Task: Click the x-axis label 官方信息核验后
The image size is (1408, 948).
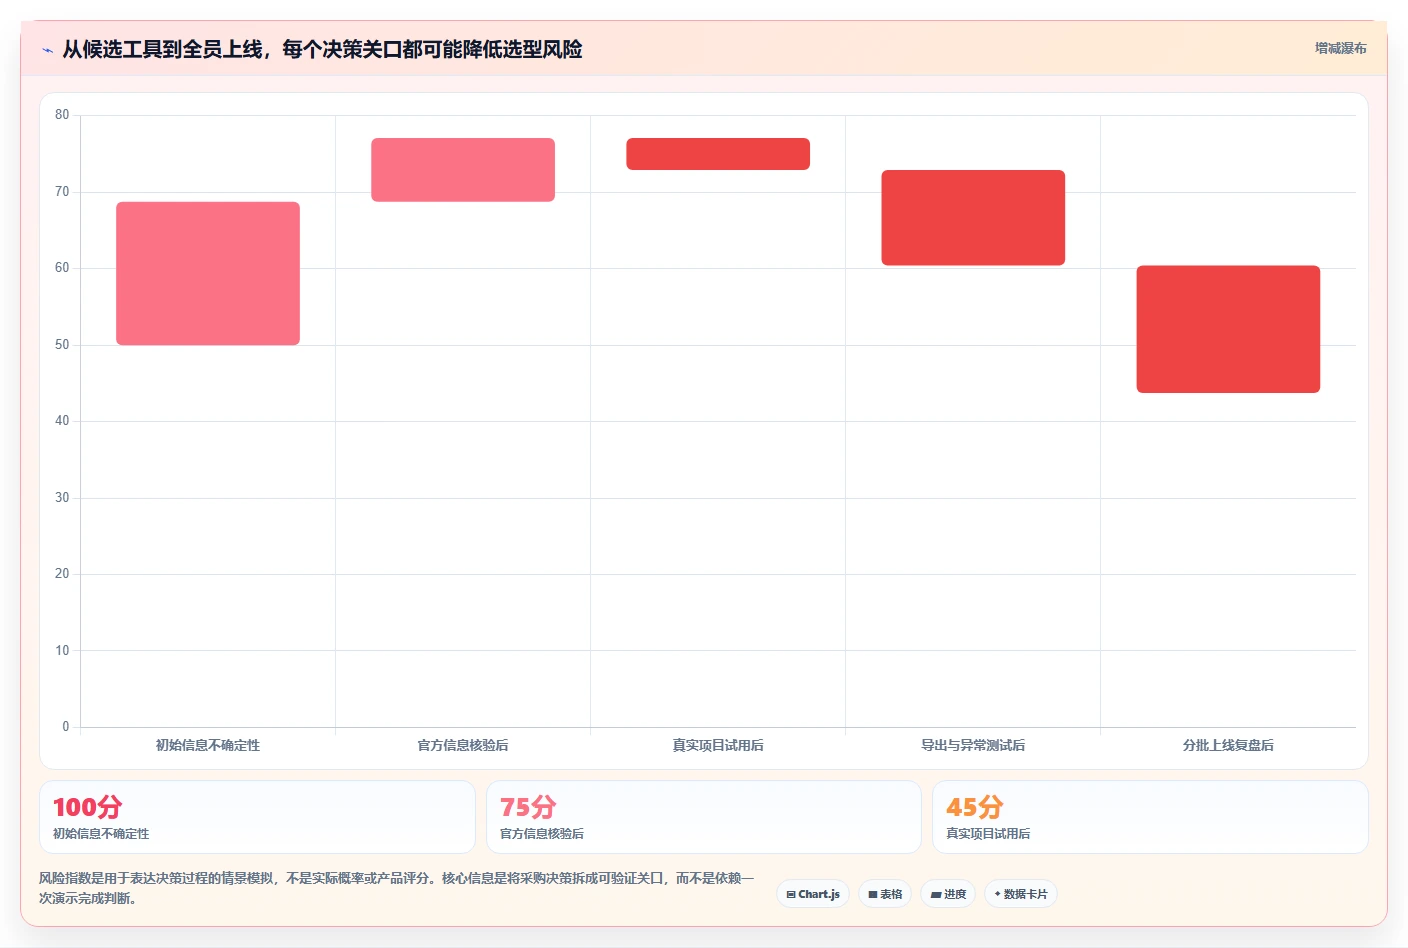Action: (463, 745)
